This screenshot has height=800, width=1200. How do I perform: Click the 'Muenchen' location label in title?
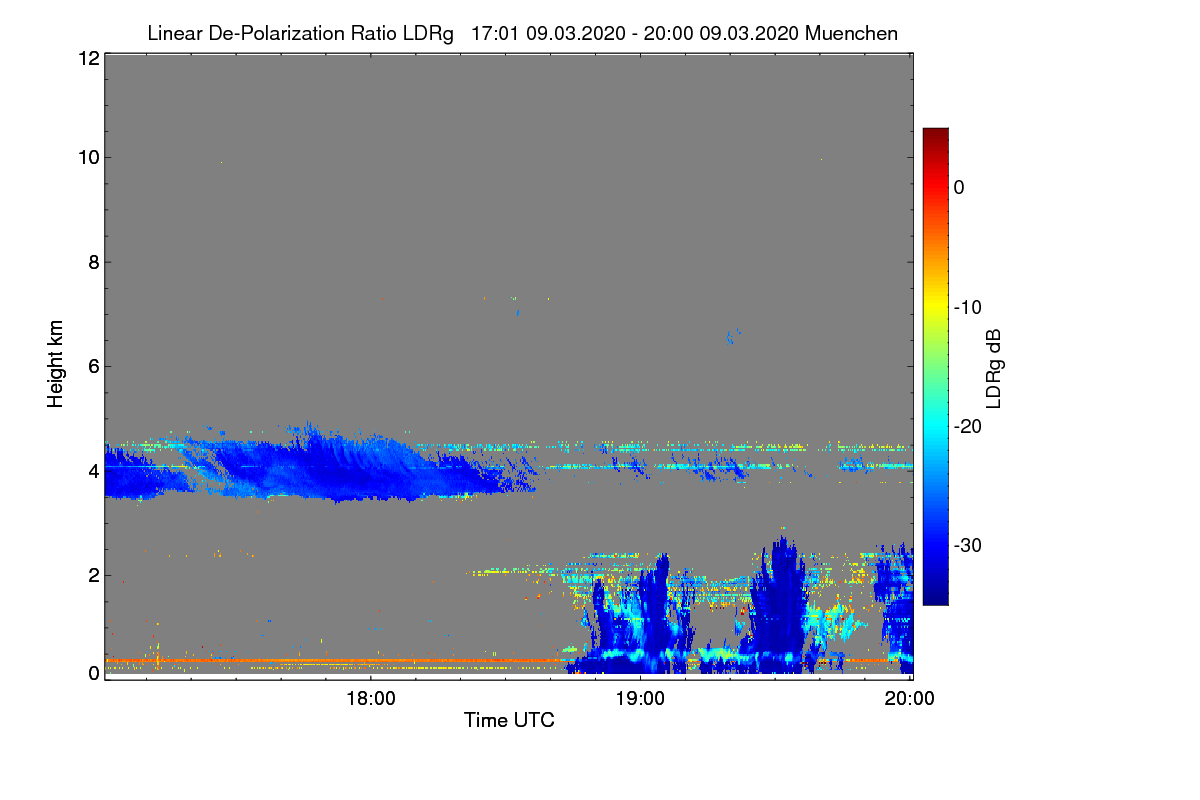[x=851, y=34]
